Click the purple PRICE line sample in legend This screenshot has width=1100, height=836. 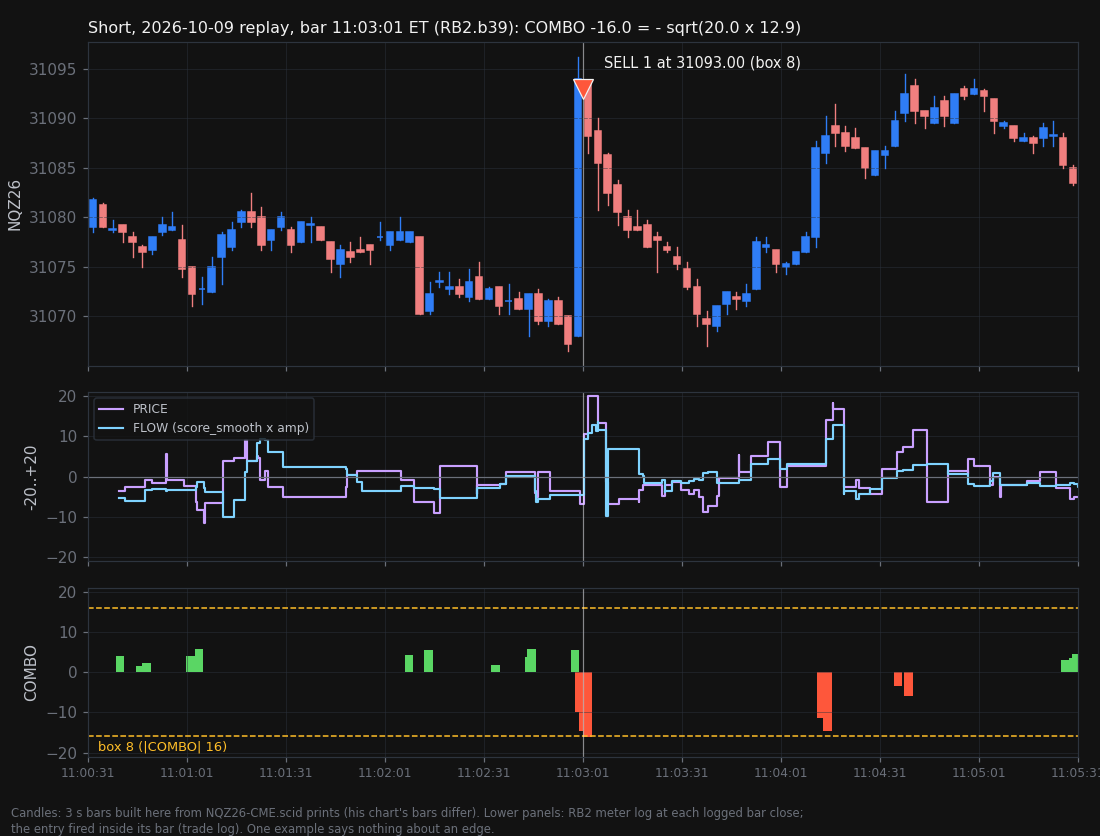[x=111, y=409]
